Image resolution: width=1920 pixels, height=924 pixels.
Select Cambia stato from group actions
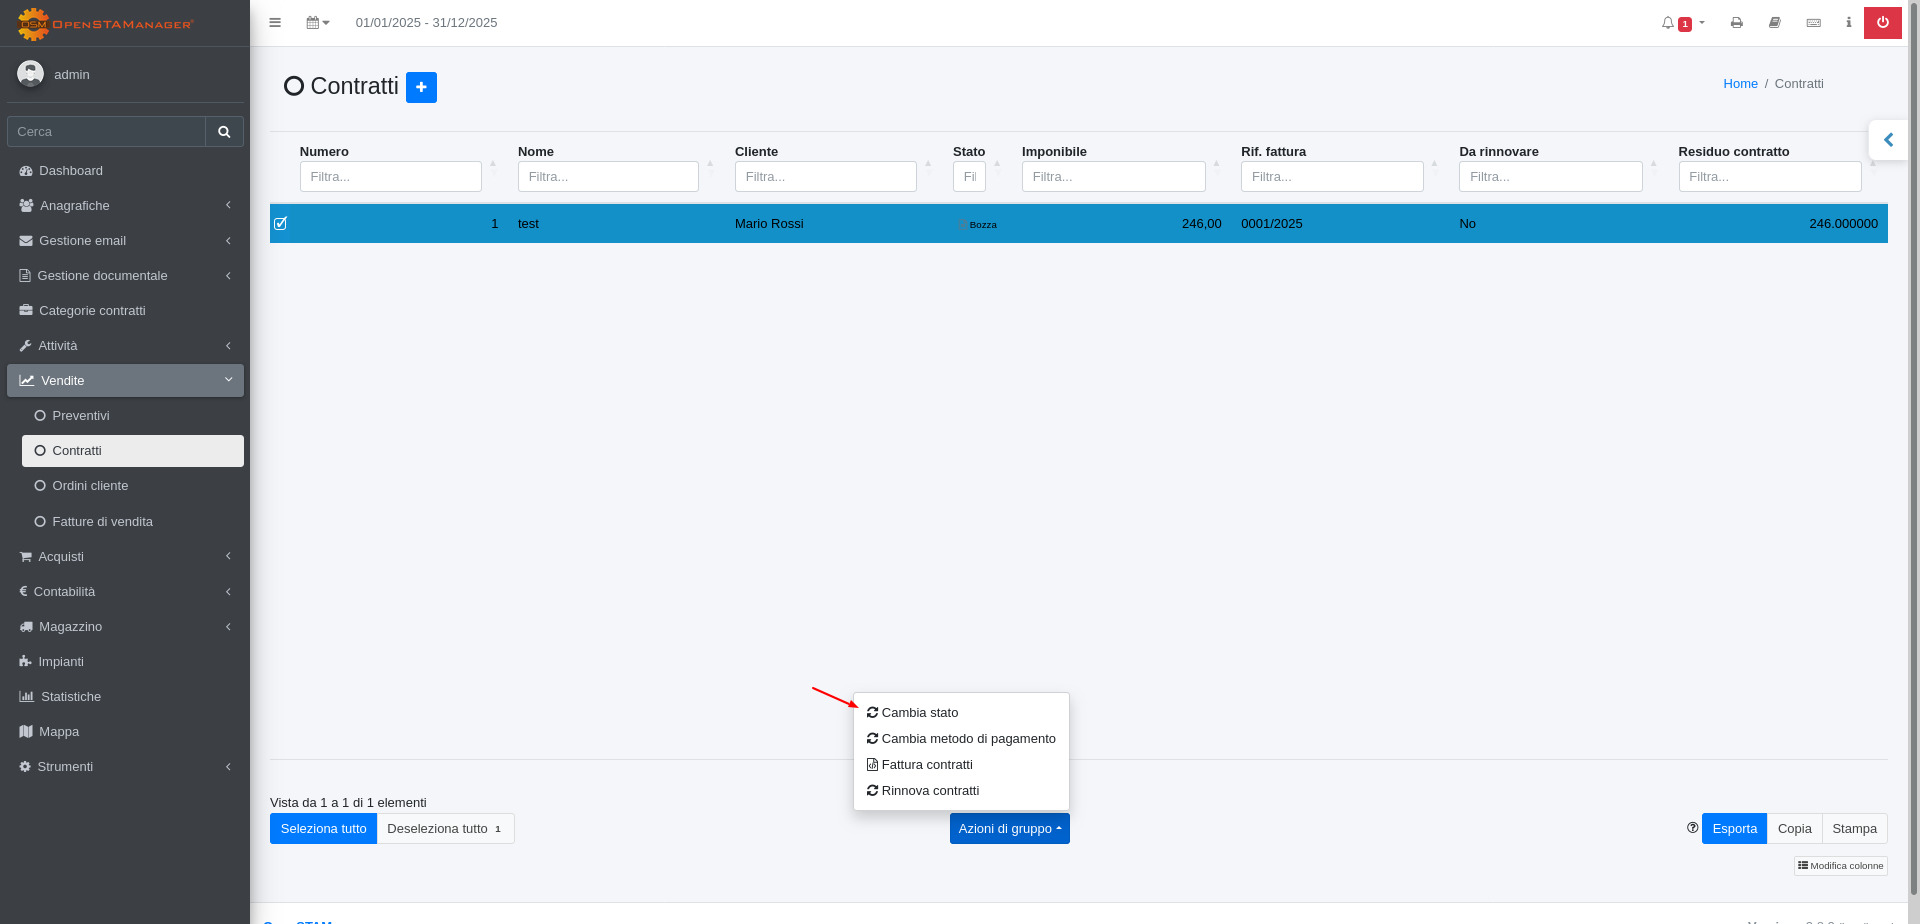click(x=919, y=713)
